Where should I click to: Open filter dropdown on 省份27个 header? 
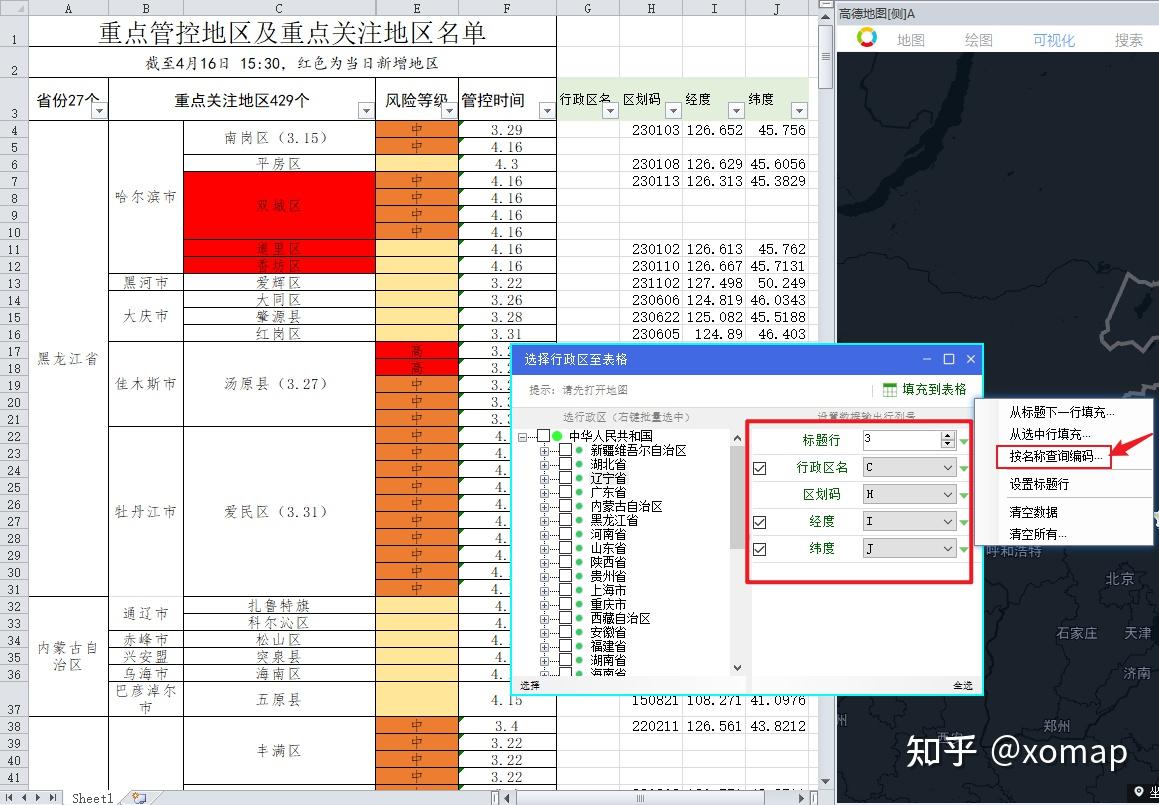[99, 111]
